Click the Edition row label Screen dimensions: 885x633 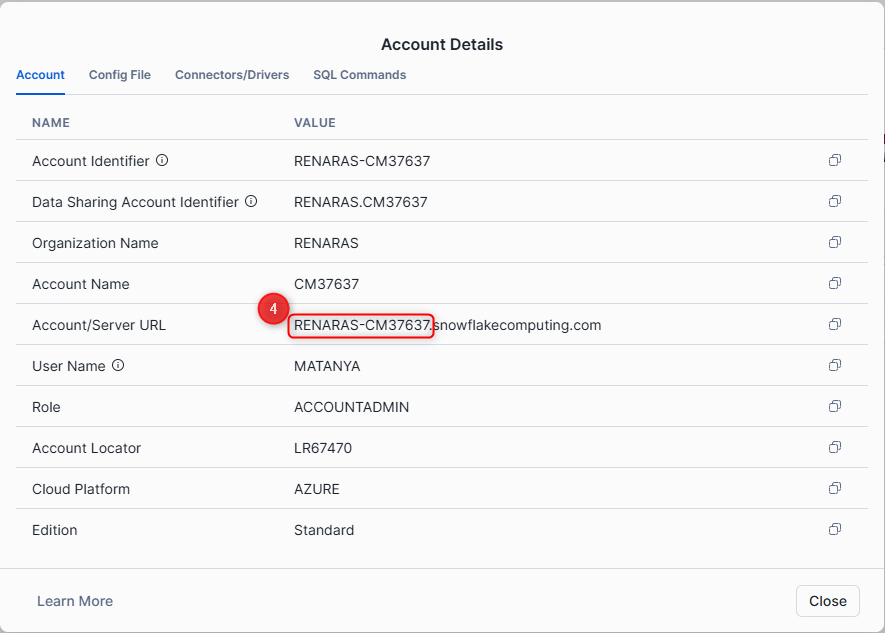click(x=55, y=530)
